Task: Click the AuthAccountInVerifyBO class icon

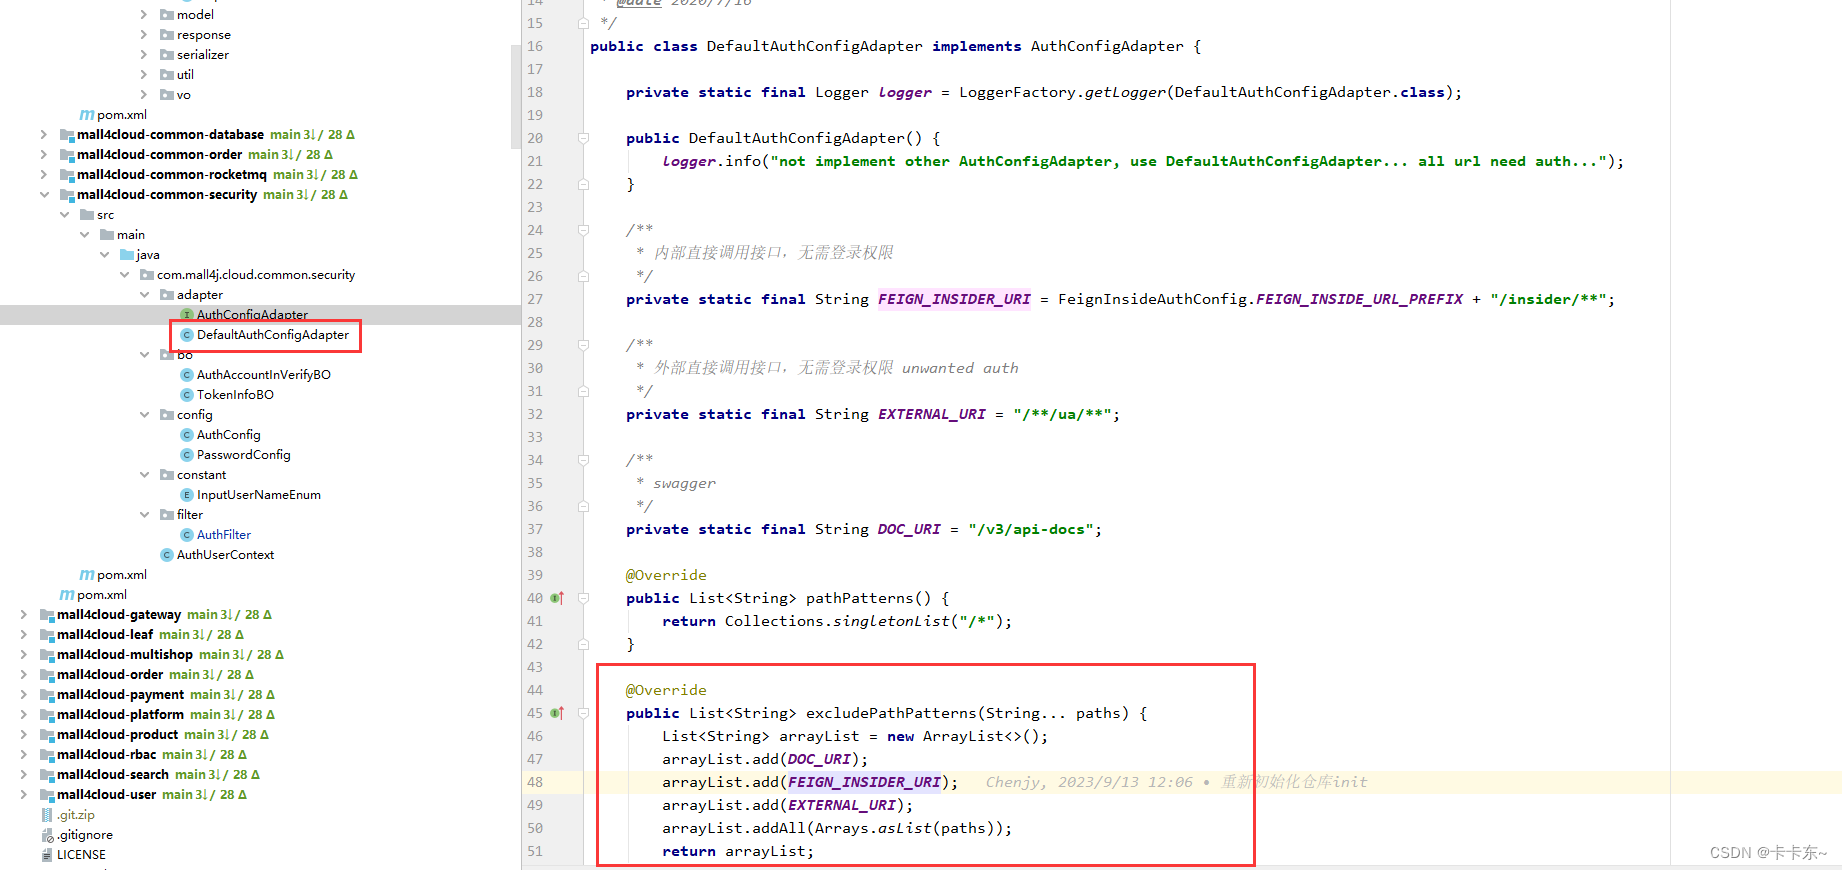Action: (x=187, y=375)
